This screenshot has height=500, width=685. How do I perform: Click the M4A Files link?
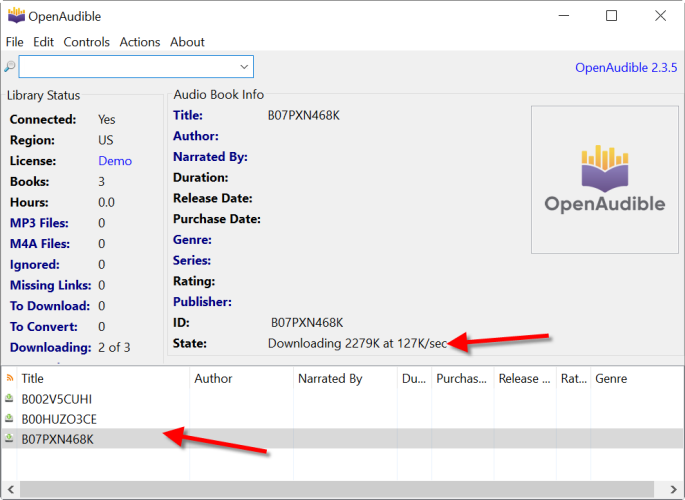40,244
